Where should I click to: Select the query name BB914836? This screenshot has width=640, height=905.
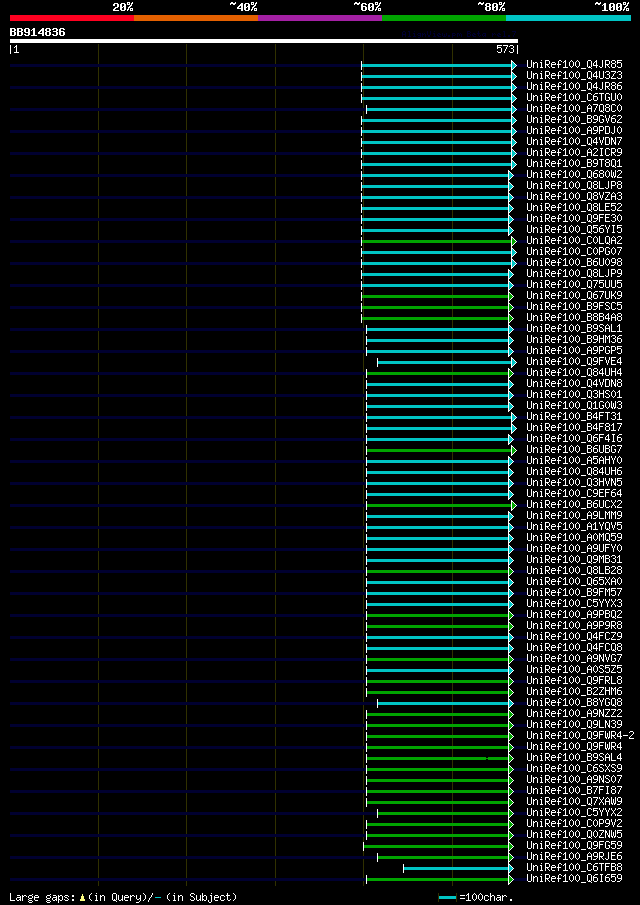coord(38,33)
